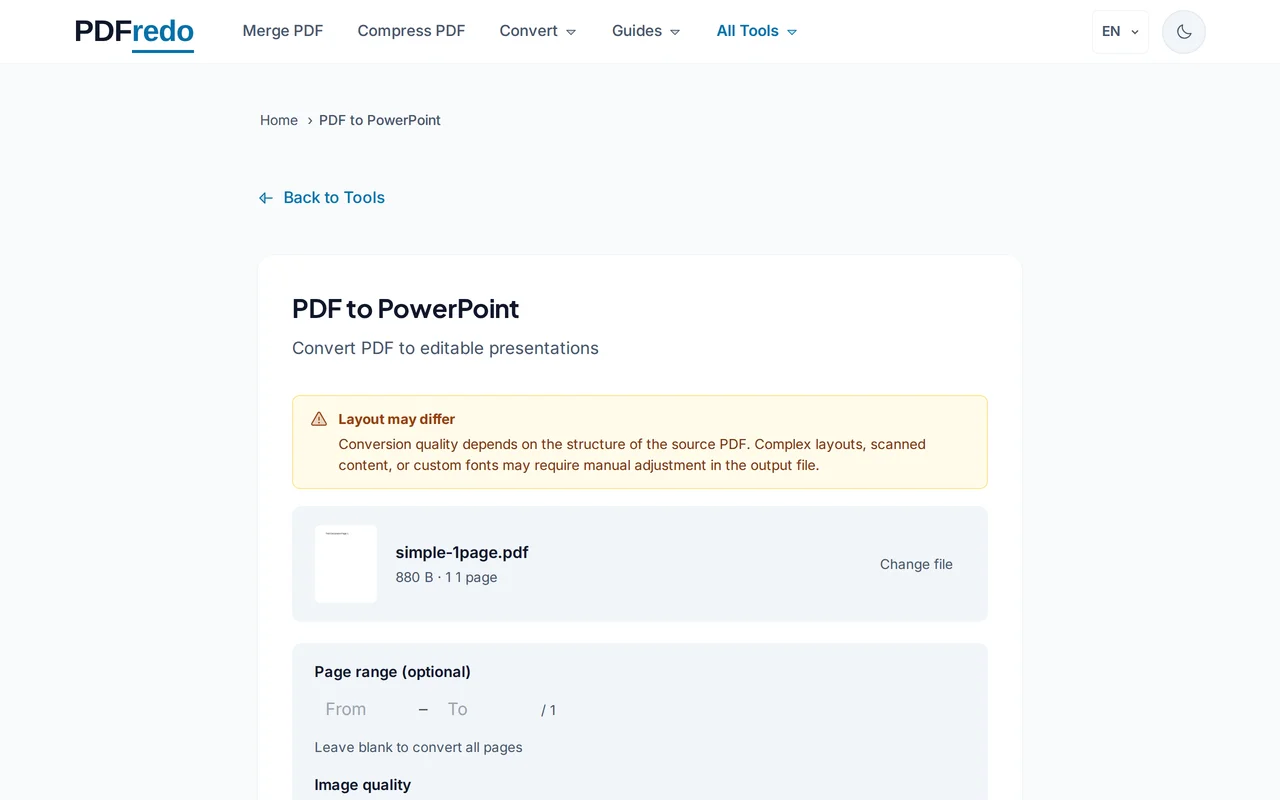Click the PDF to PowerPoint page heading
Image resolution: width=1280 pixels, height=800 pixels.
click(x=405, y=309)
